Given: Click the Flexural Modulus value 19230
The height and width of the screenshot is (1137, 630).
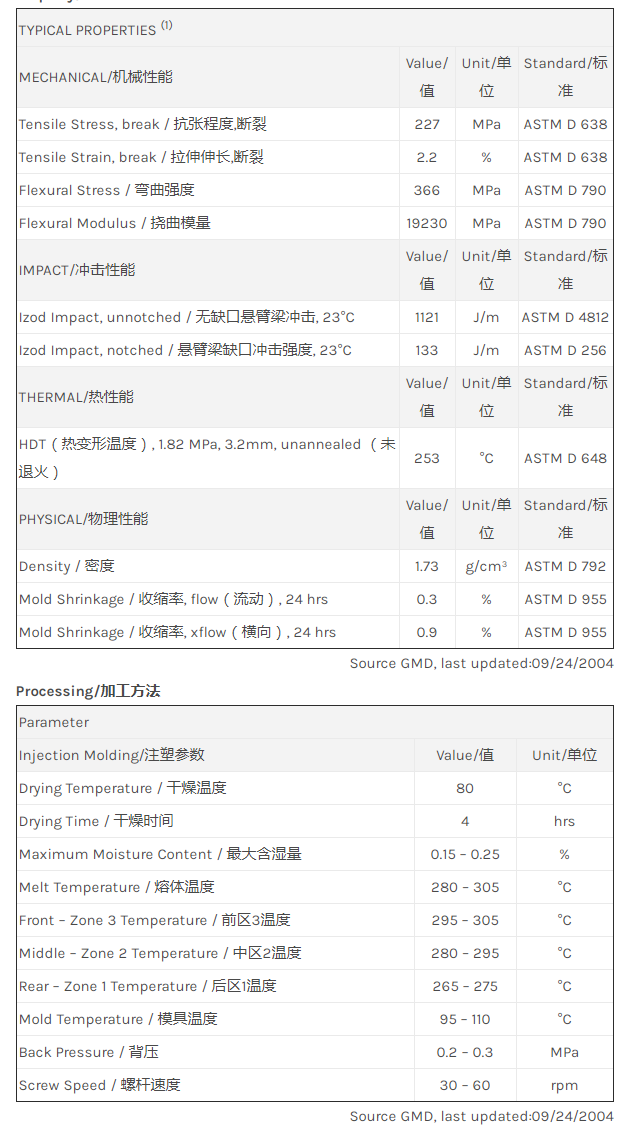Looking at the screenshot, I should 427,223.
